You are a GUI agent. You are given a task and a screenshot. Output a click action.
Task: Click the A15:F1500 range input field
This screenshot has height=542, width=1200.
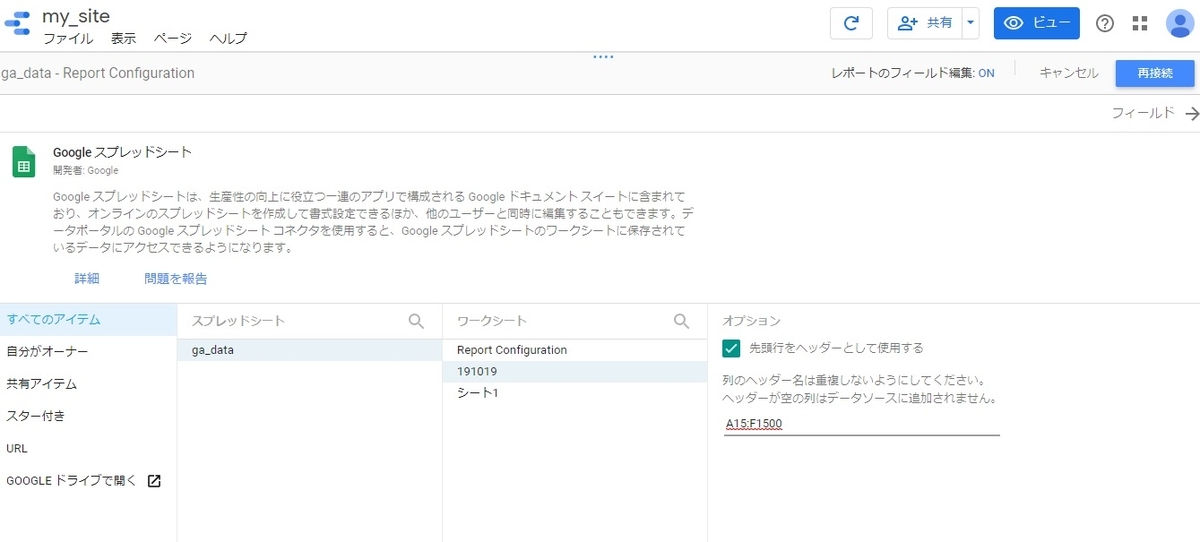tap(861, 424)
